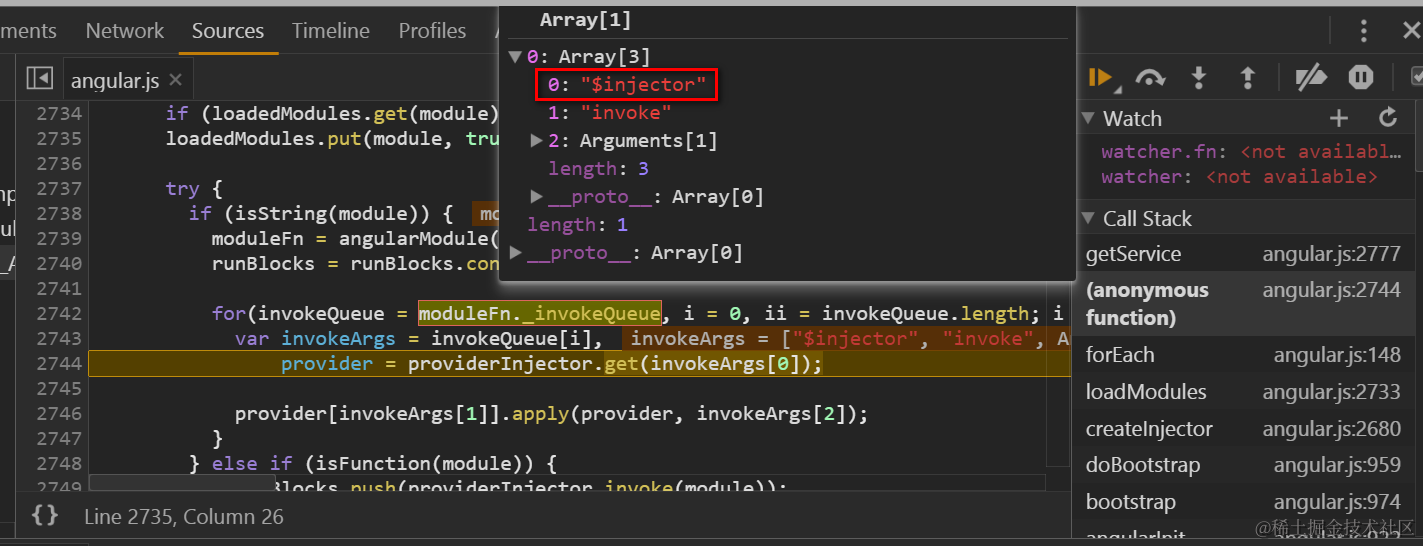This screenshot has height=546, width=1423.
Task: Click the length: 3 property in popup
Action: coord(598,169)
